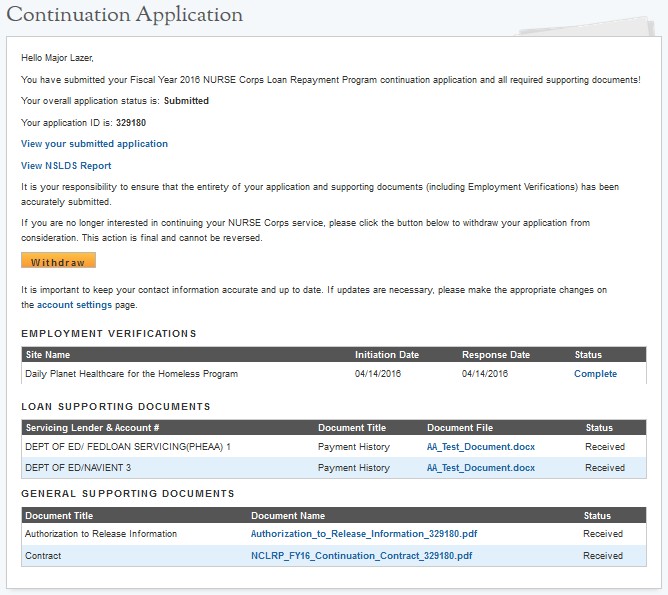Select the Daily Planet Healthcare site name cell
This screenshot has height=595, width=668.
coord(131,374)
